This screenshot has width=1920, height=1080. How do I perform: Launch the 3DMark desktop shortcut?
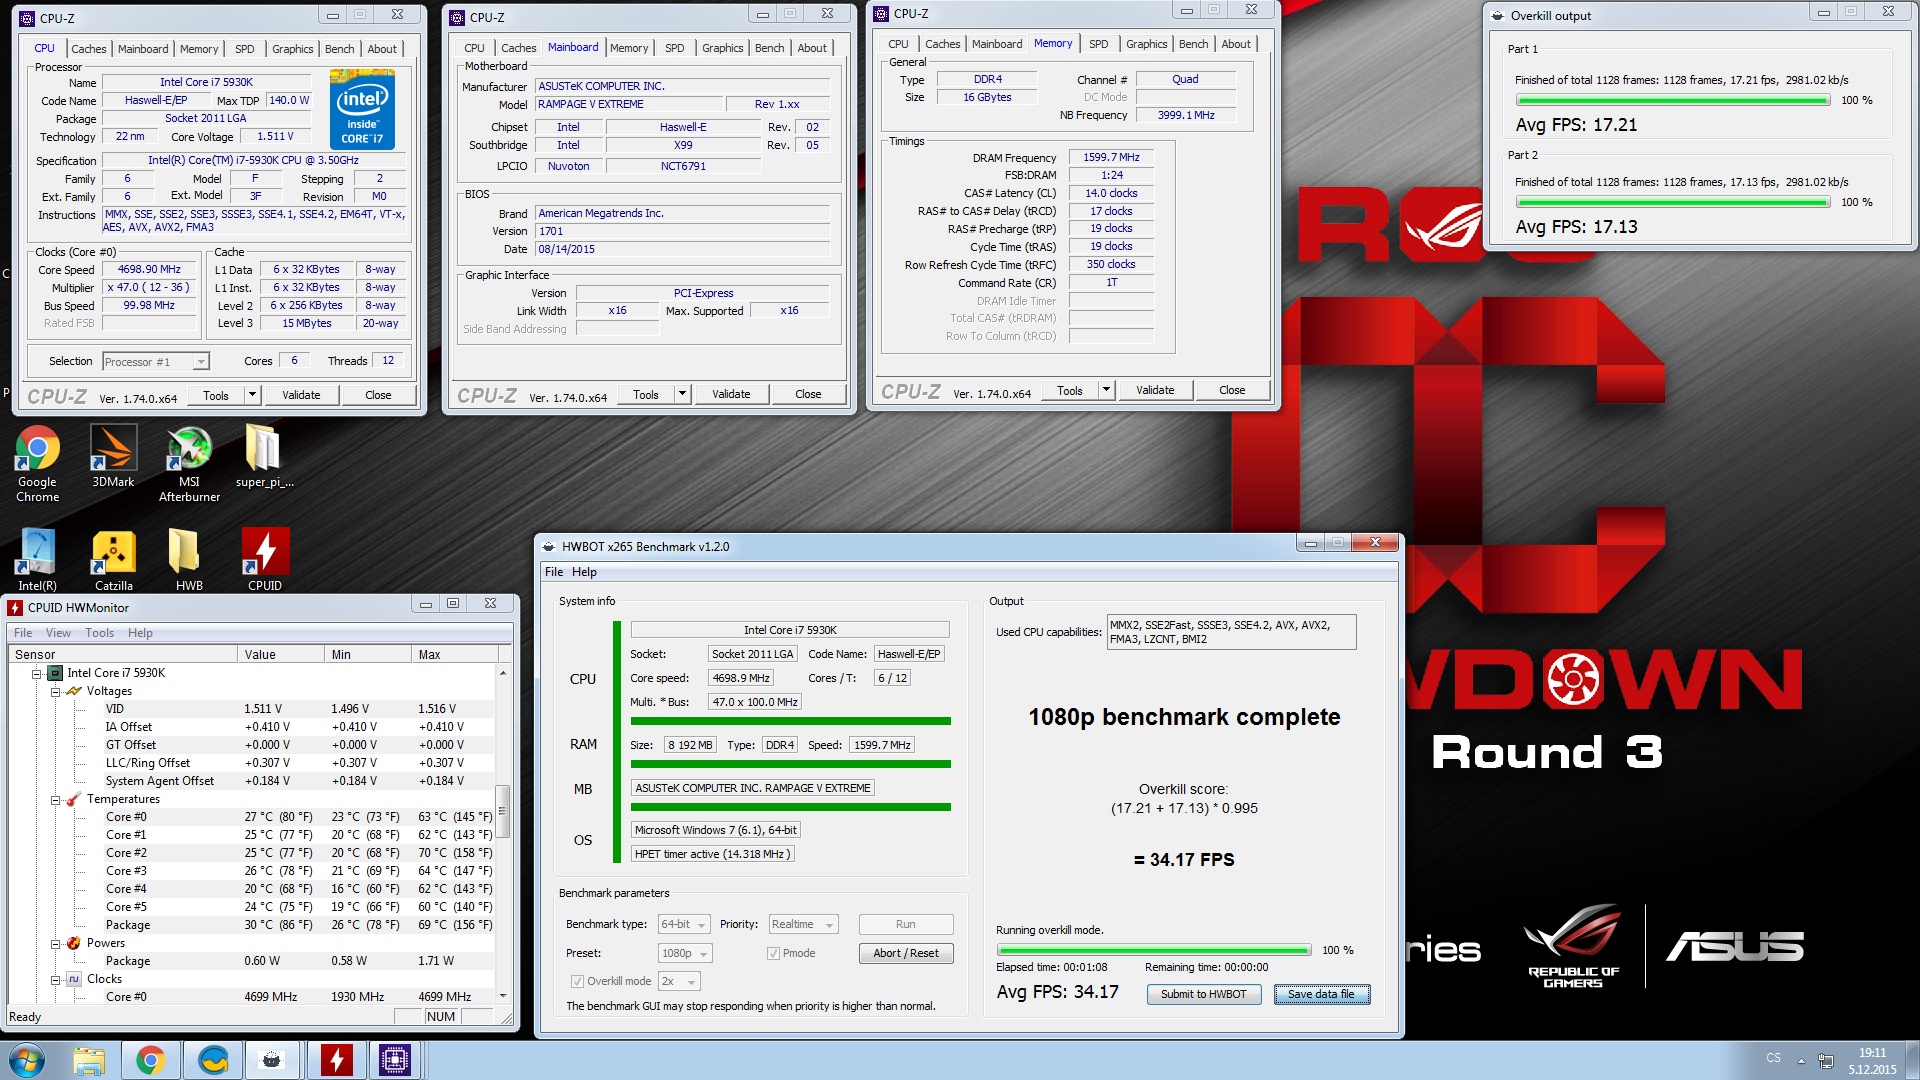[113, 456]
